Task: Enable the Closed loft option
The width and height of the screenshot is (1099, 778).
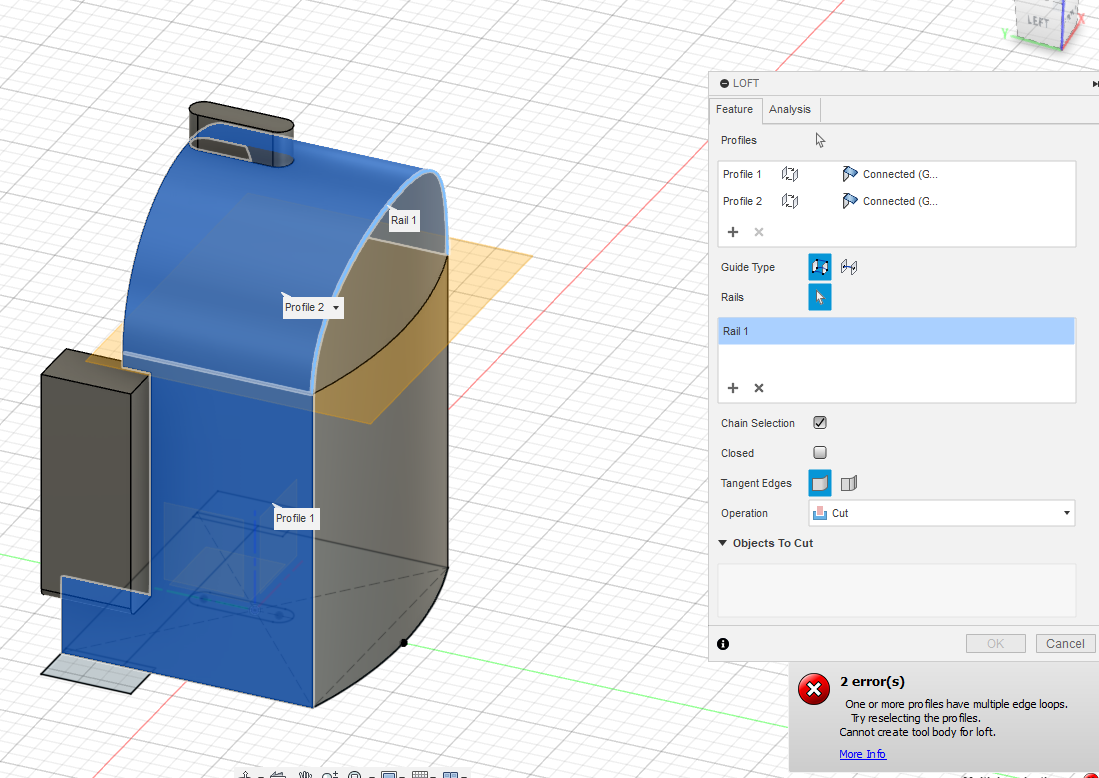Action: 820,452
